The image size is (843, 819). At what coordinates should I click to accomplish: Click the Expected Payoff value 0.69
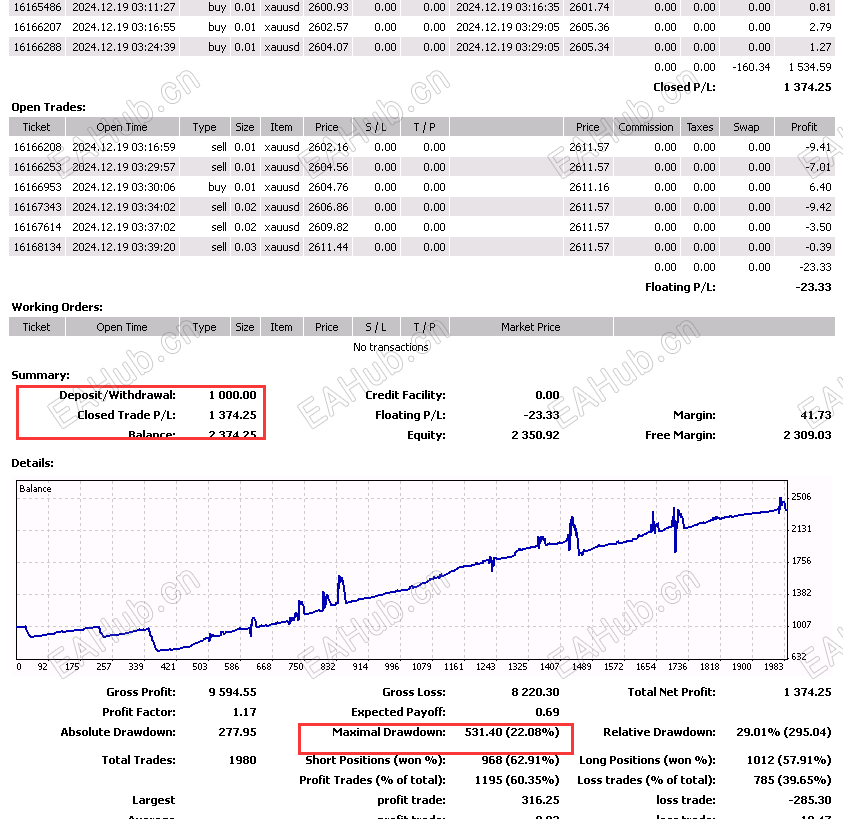coord(547,711)
